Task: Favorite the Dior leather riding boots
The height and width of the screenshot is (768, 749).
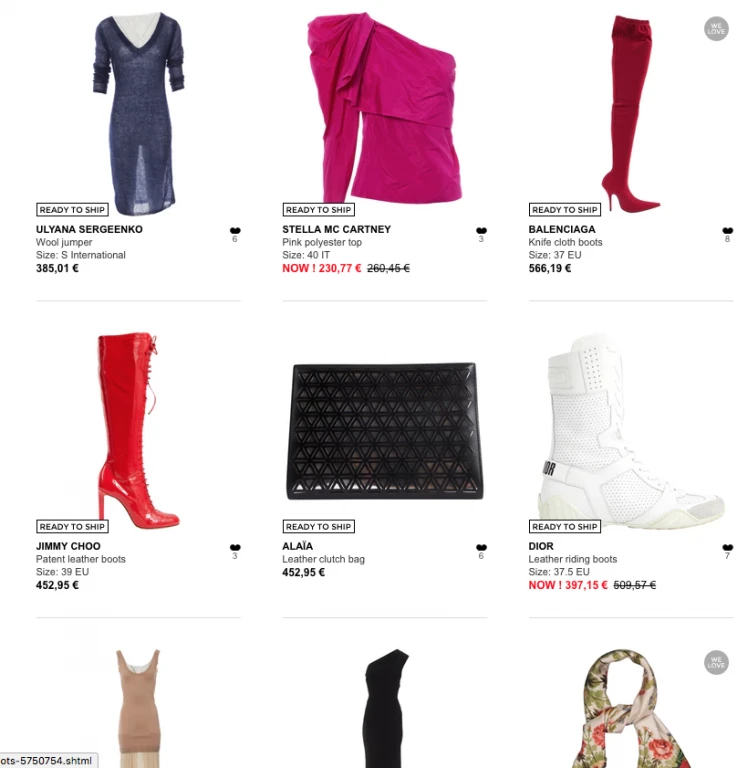Action: 728,547
